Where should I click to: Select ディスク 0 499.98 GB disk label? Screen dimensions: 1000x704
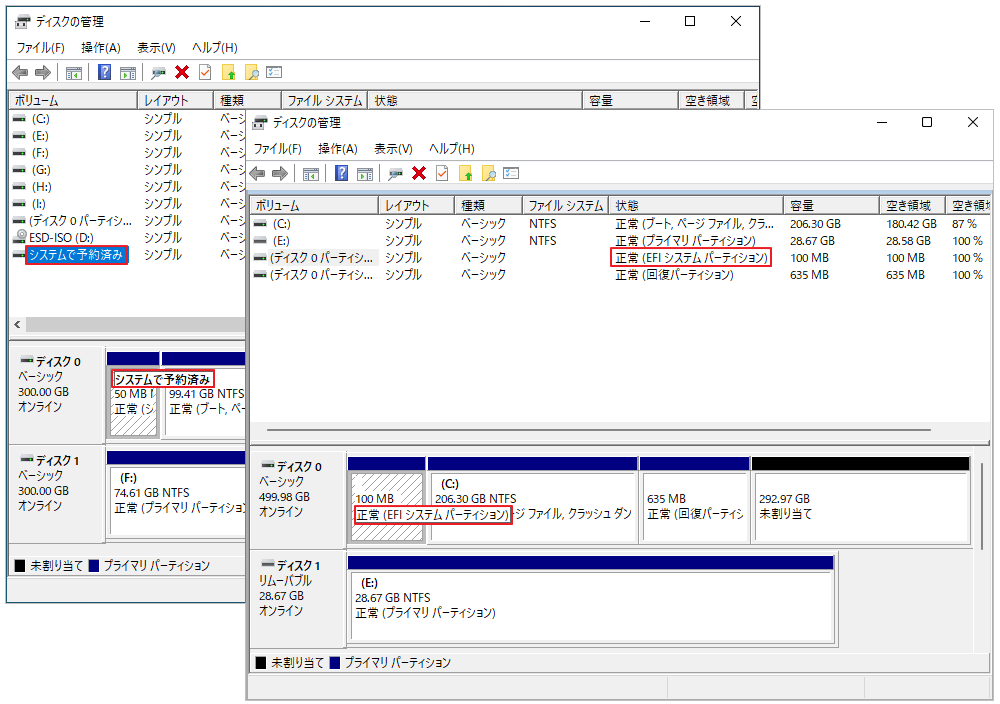[x=298, y=501]
